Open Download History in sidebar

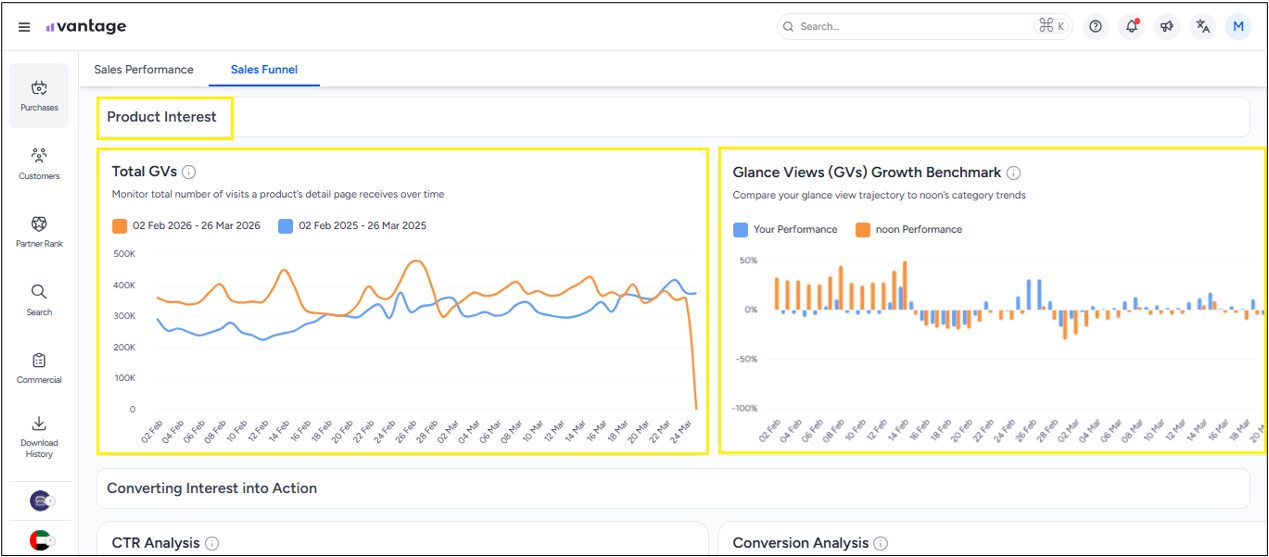point(39,436)
